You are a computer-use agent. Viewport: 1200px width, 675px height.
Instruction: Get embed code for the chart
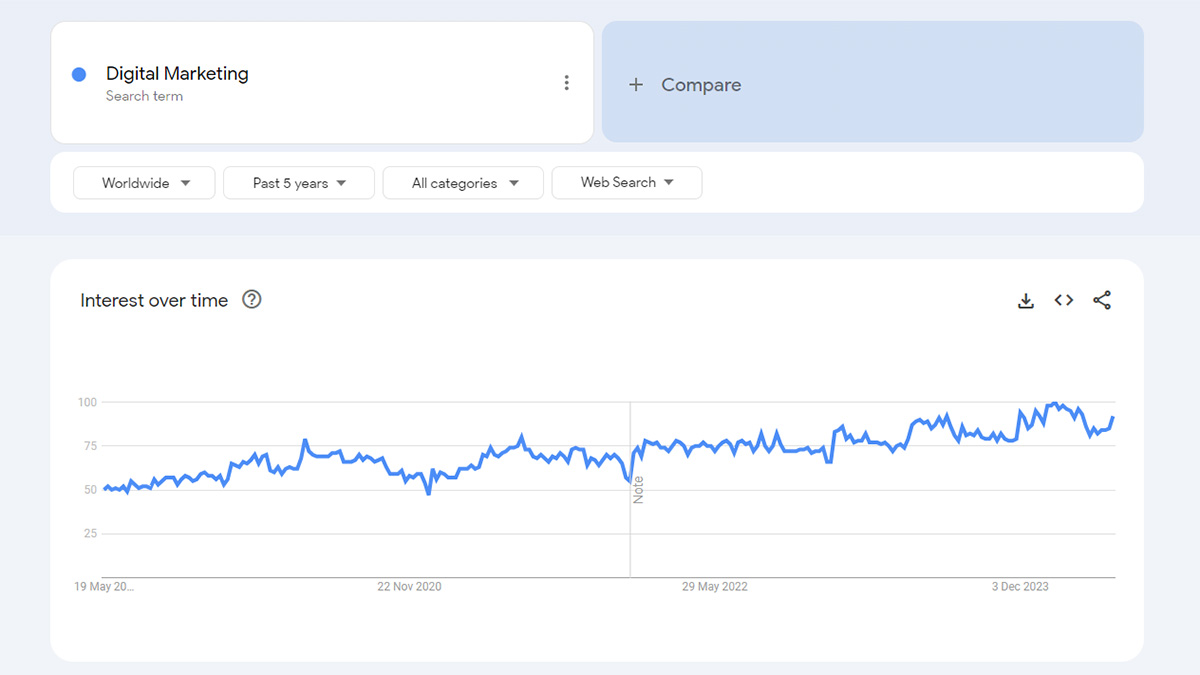point(1064,300)
